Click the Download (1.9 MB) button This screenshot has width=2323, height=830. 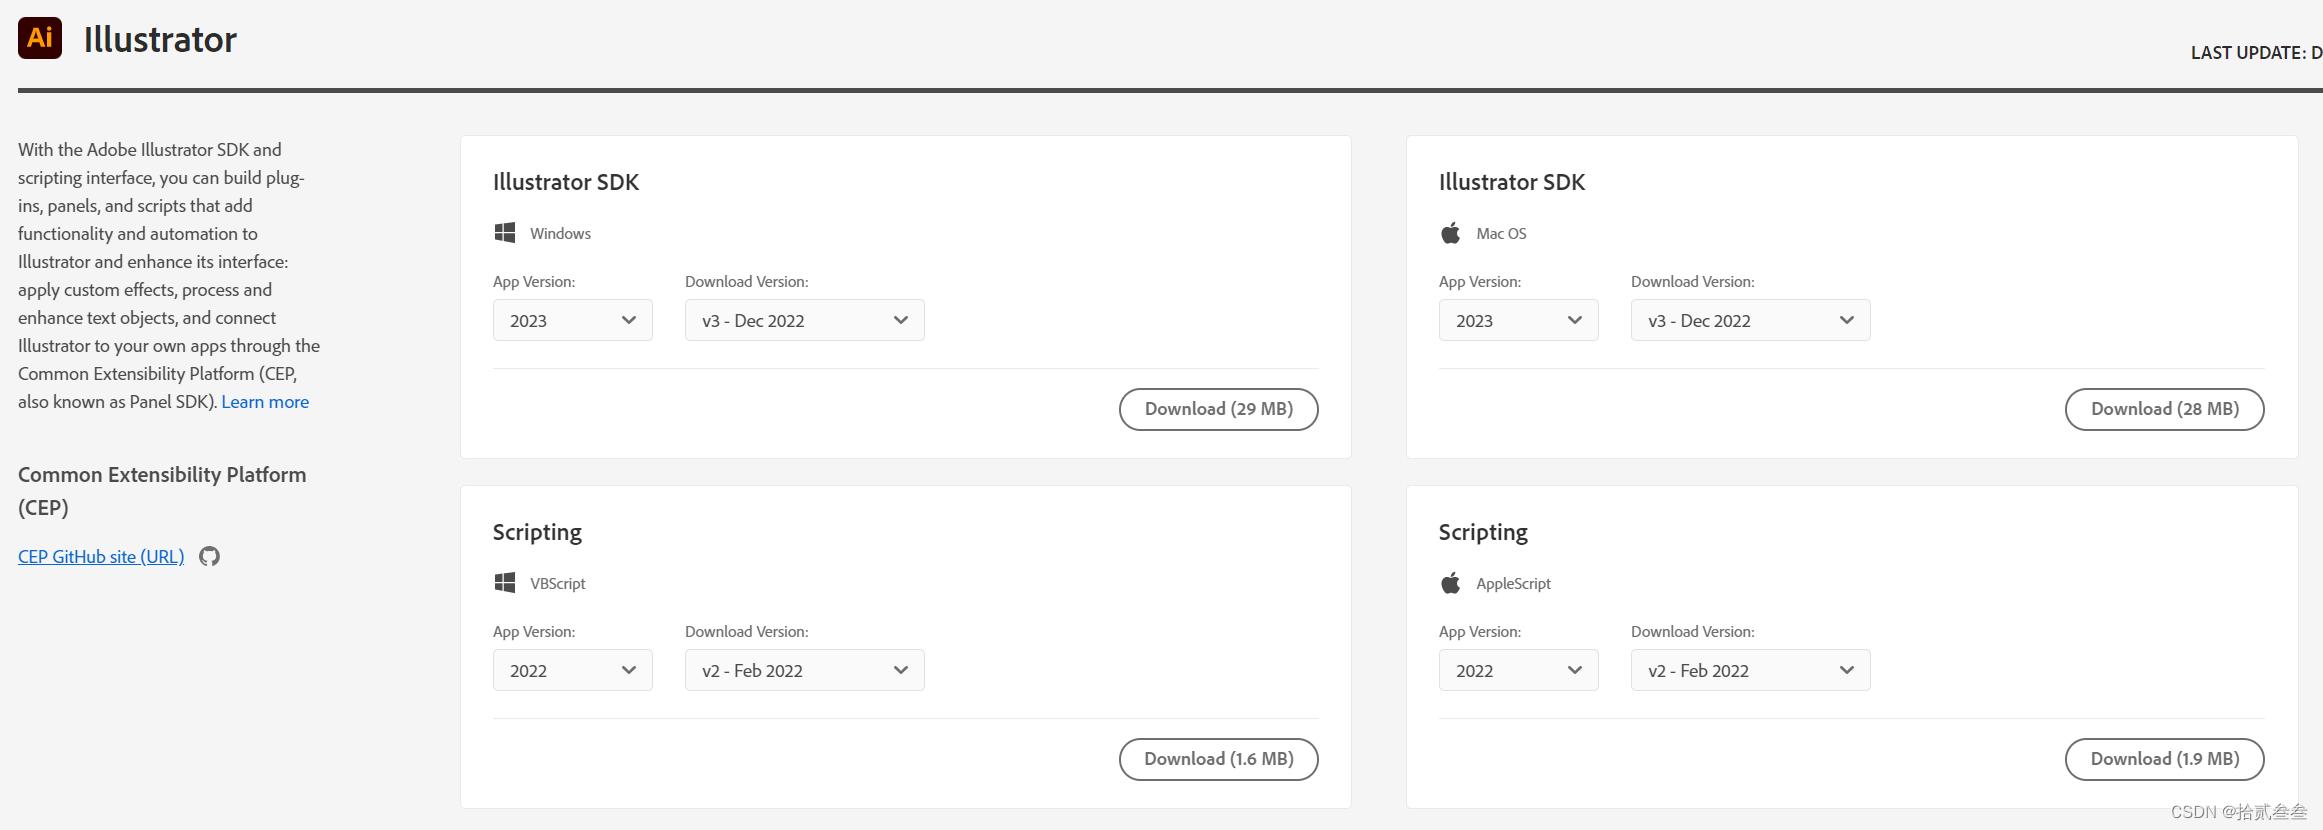2165,759
